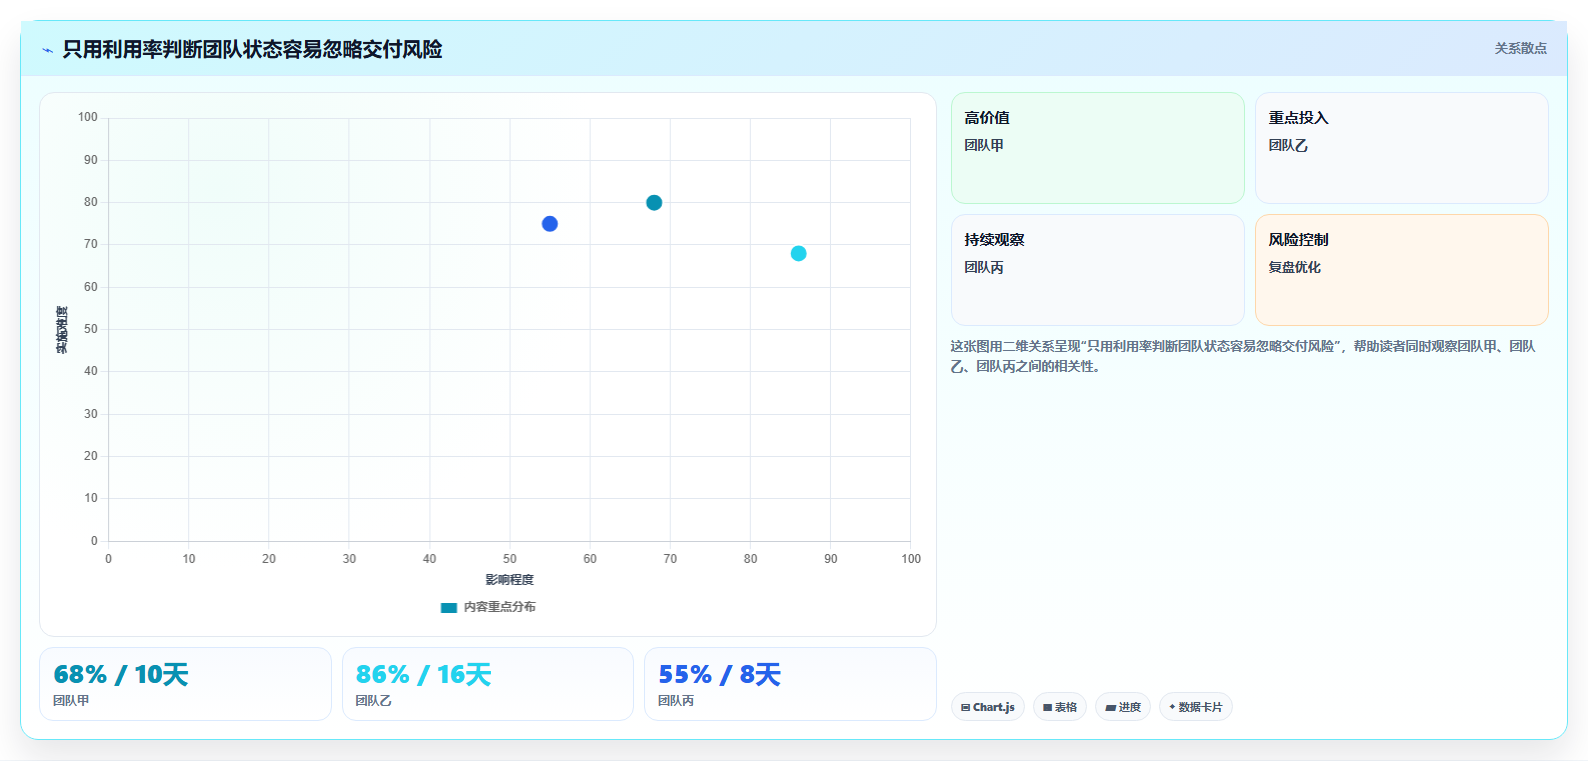Toggle the 内容重点分布 legend swatch
1588x761 pixels.
[x=449, y=607]
